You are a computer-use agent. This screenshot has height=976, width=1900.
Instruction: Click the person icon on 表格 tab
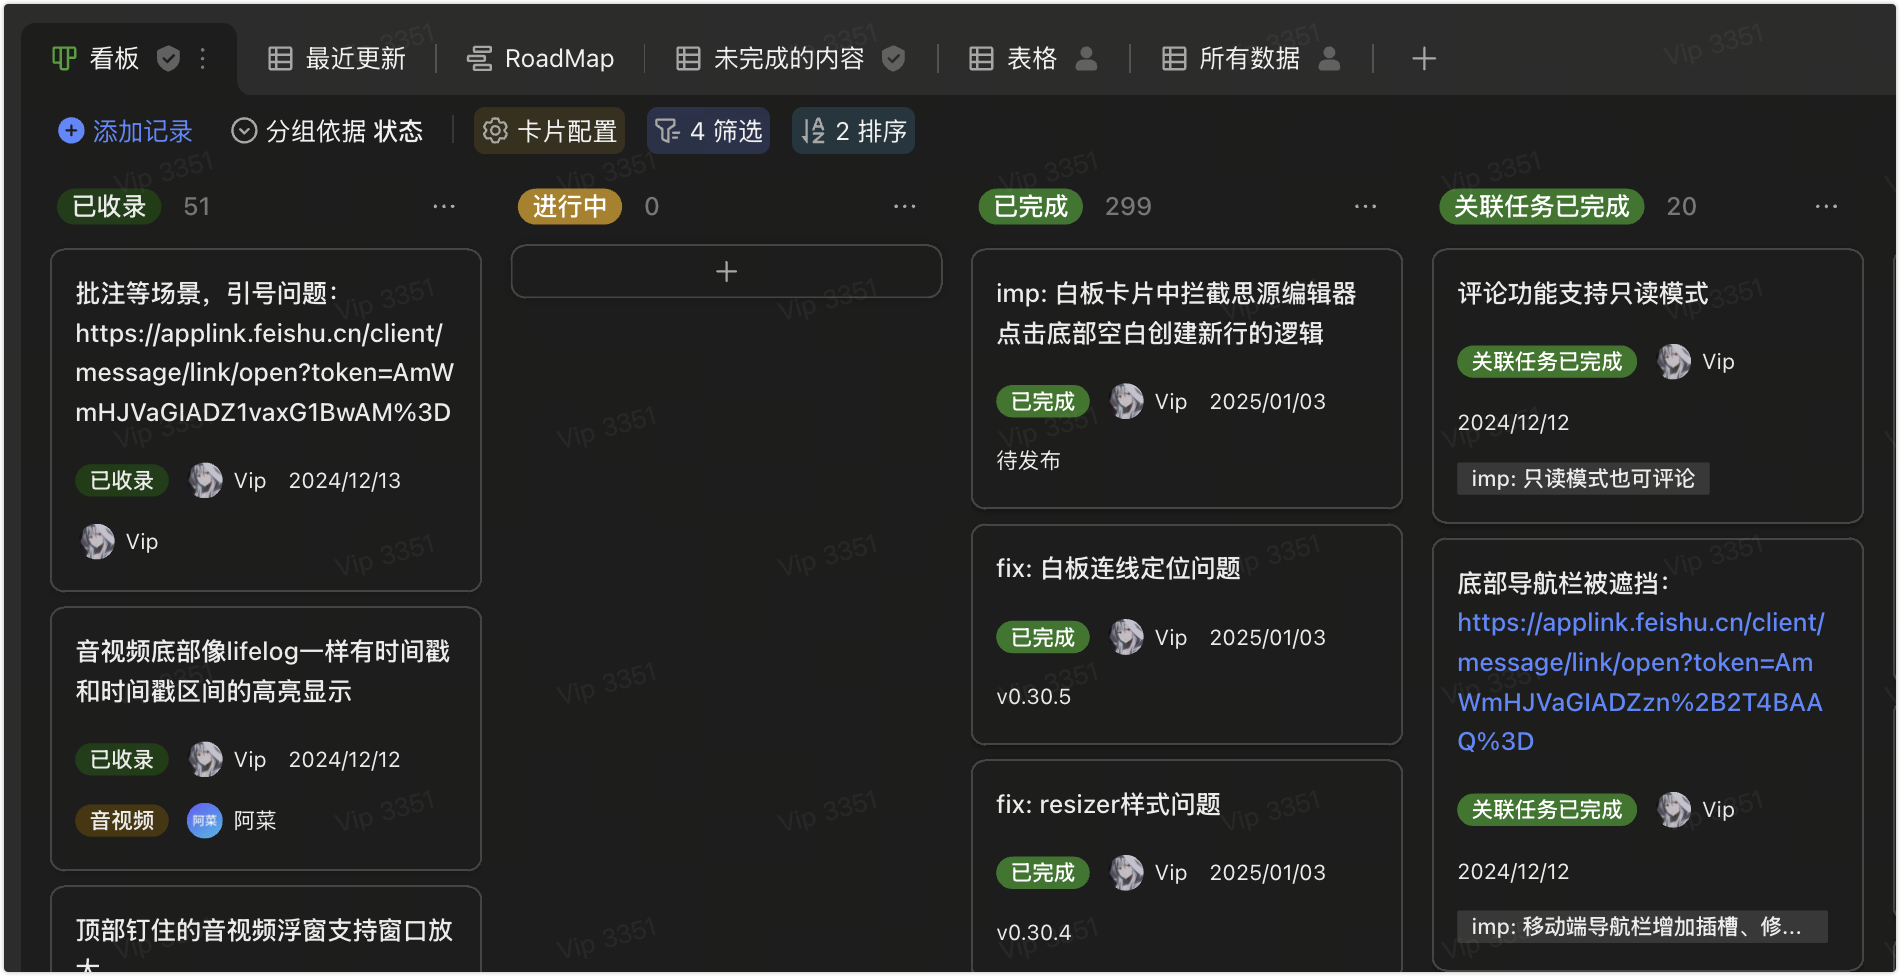1086,59
